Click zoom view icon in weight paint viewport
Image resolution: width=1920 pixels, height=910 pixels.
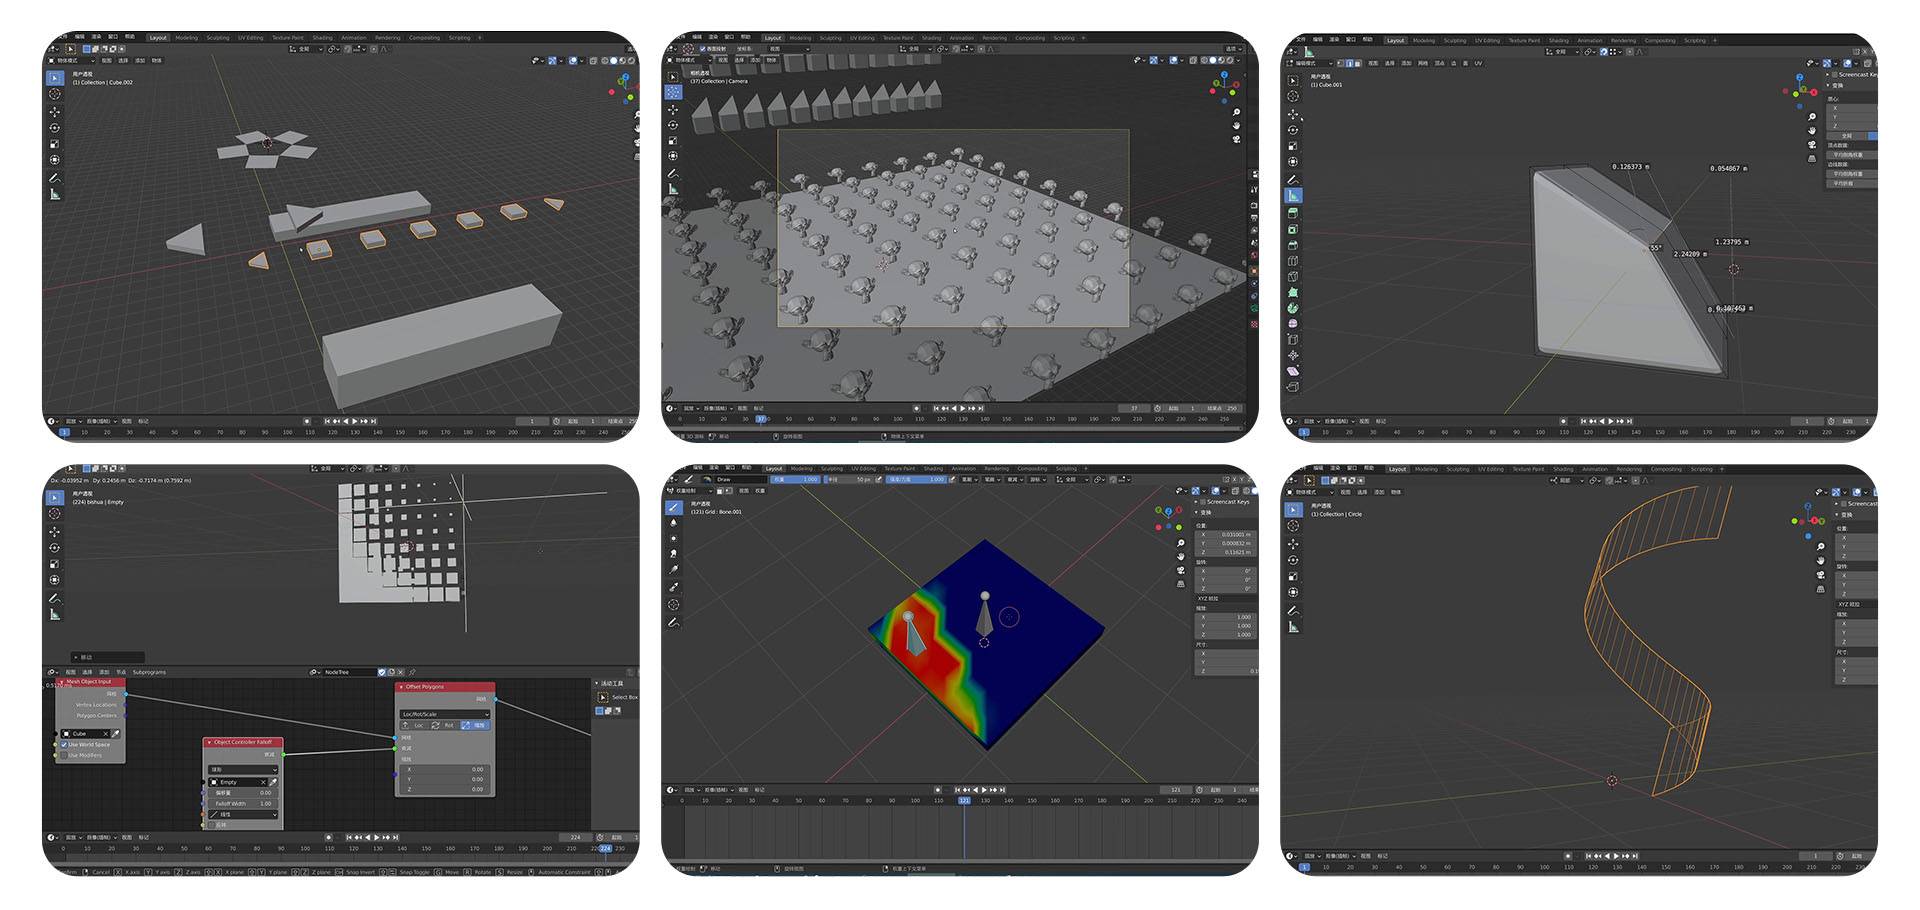pos(1180,543)
